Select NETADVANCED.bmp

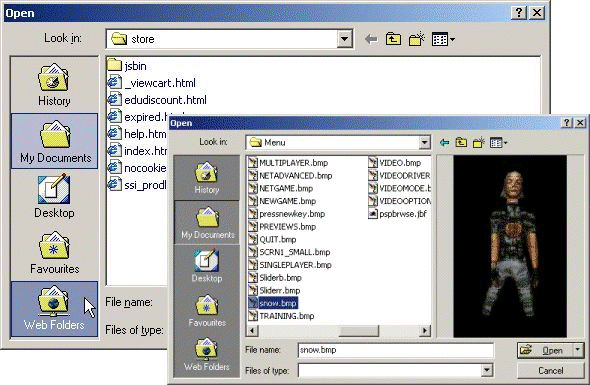click(x=290, y=176)
